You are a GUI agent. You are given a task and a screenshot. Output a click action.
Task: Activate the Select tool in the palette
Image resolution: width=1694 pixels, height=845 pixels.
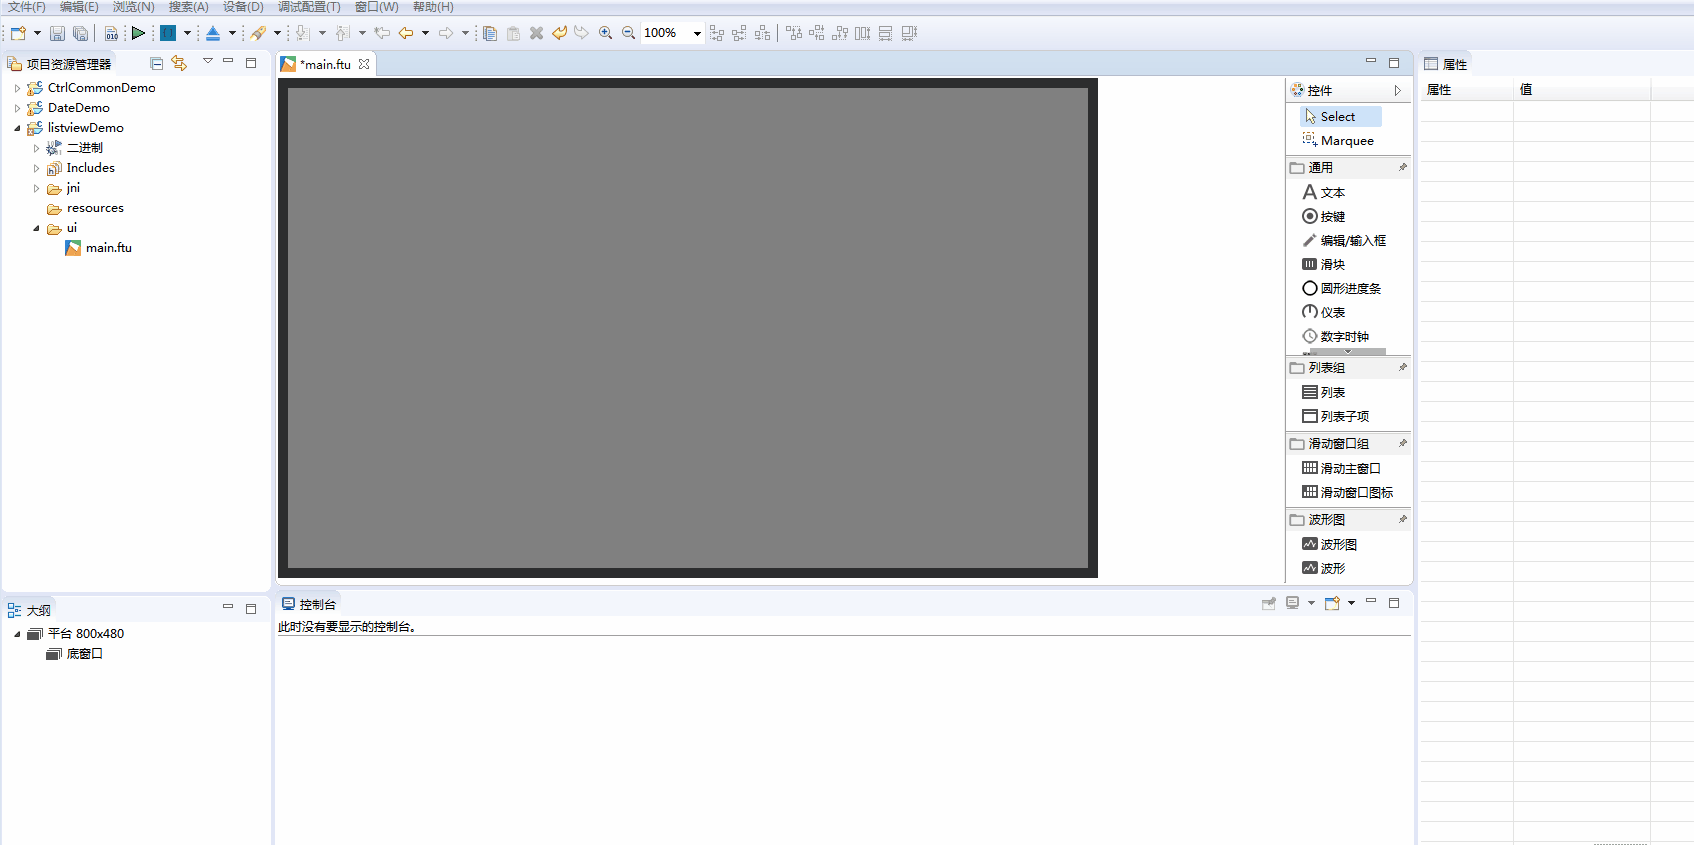click(1340, 117)
